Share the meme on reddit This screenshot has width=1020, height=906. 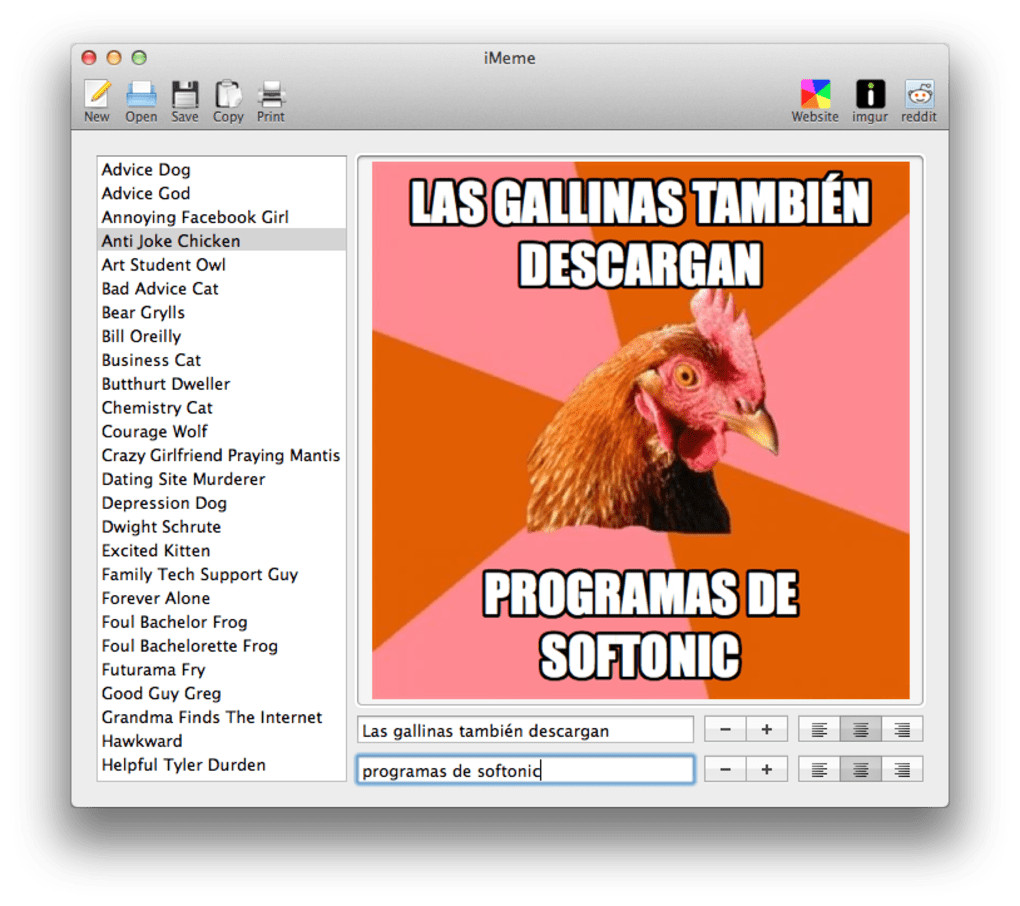pyautogui.click(x=919, y=100)
